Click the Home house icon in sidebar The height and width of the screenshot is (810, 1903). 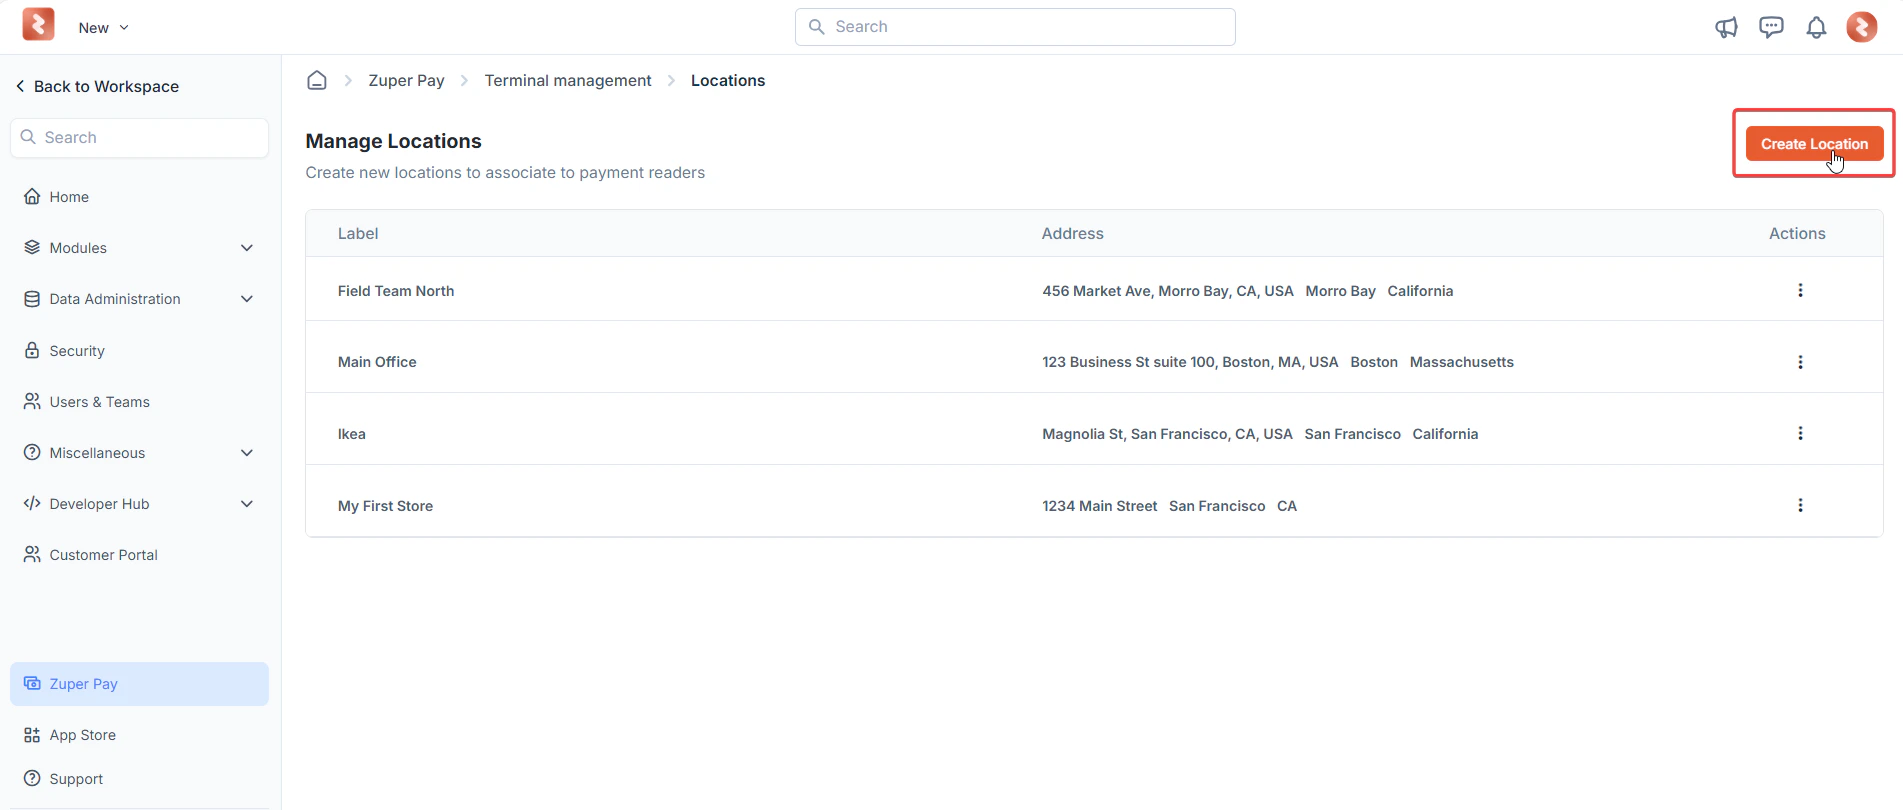click(32, 196)
